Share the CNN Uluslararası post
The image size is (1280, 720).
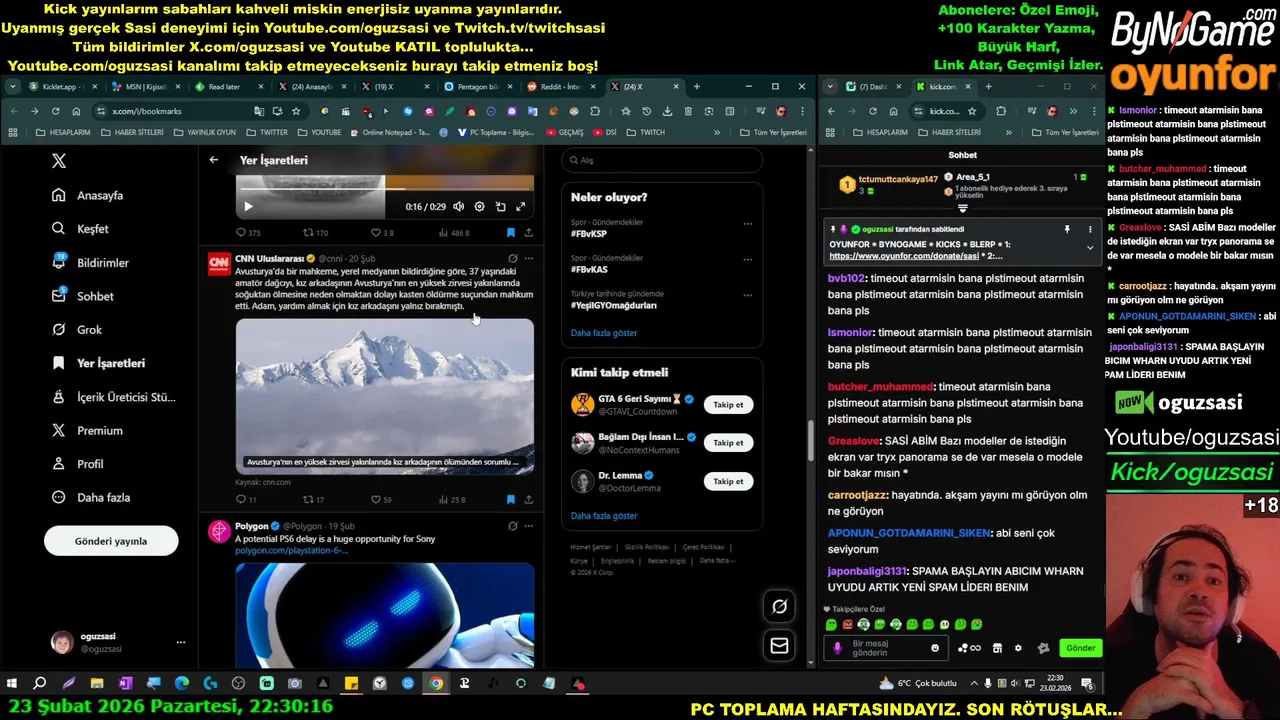coord(528,499)
